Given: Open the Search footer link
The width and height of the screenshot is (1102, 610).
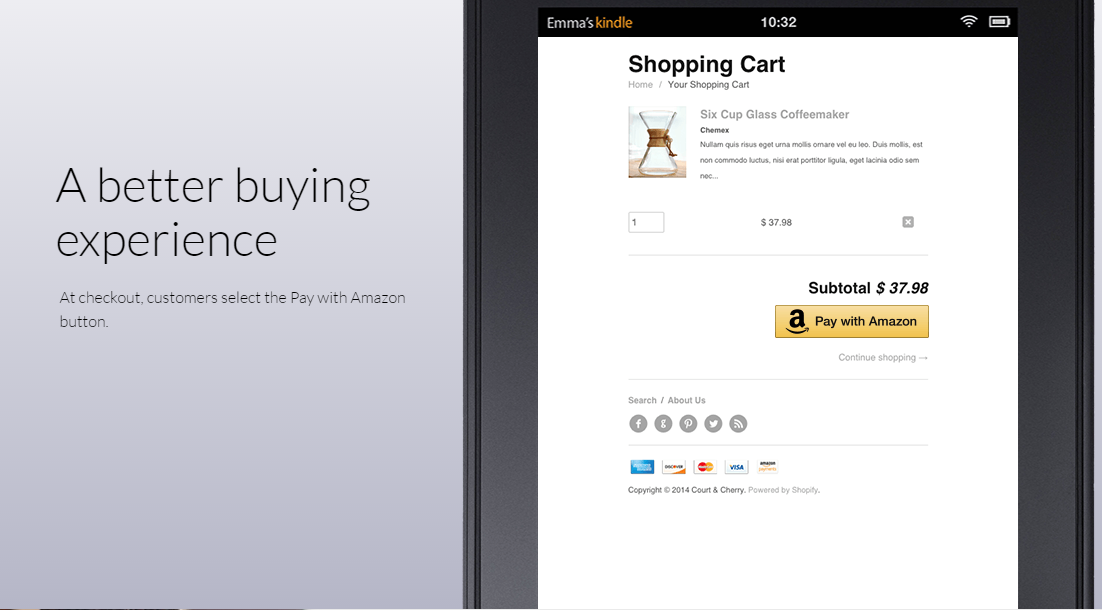Looking at the screenshot, I should [x=642, y=401].
